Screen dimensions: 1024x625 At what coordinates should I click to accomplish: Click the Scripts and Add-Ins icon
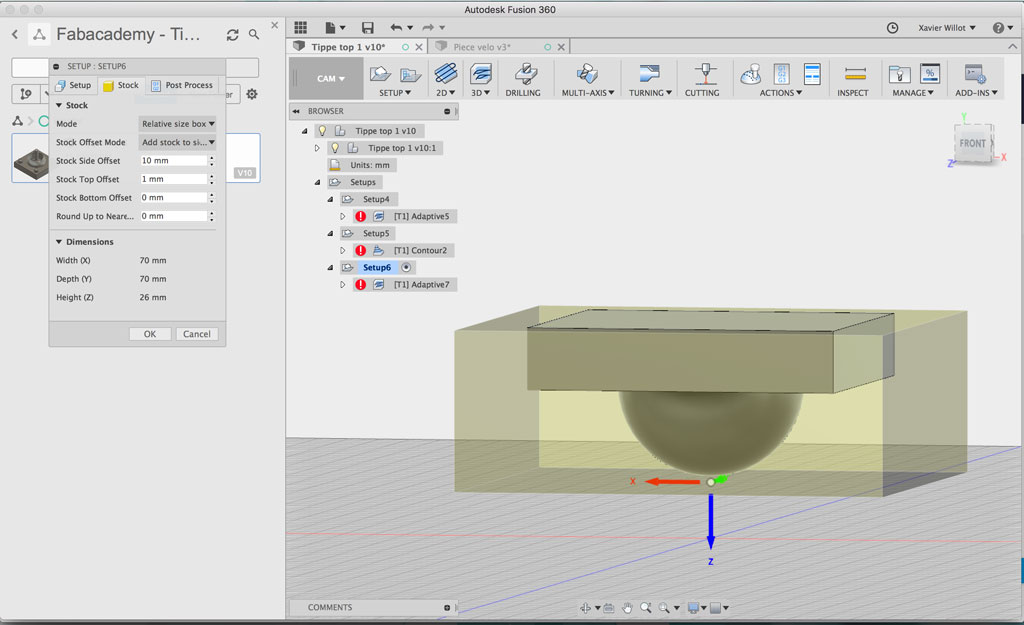click(x=975, y=74)
